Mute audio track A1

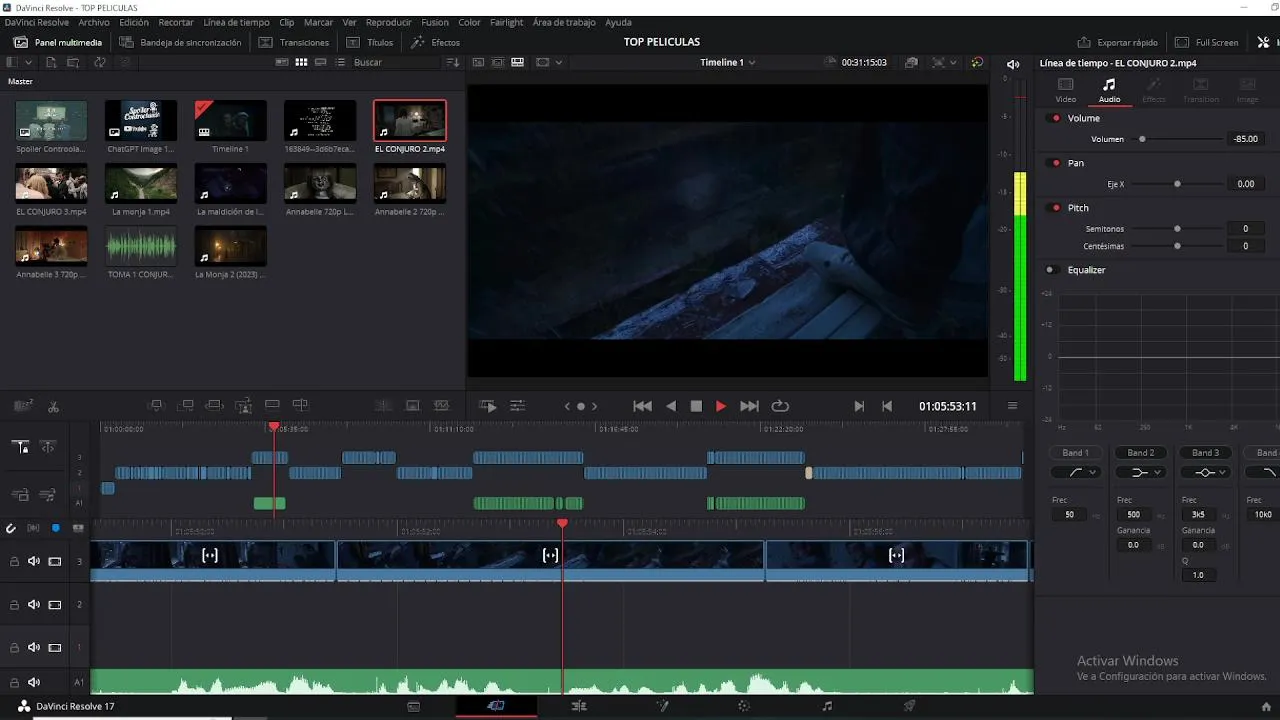tap(34, 682)
